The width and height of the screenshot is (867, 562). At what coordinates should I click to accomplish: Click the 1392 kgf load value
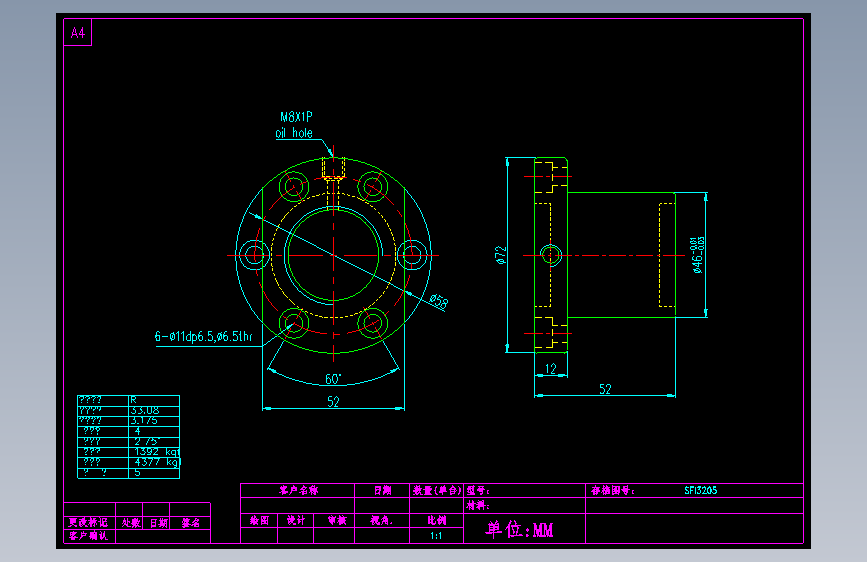pyautogui.click(x=156, y=451)
